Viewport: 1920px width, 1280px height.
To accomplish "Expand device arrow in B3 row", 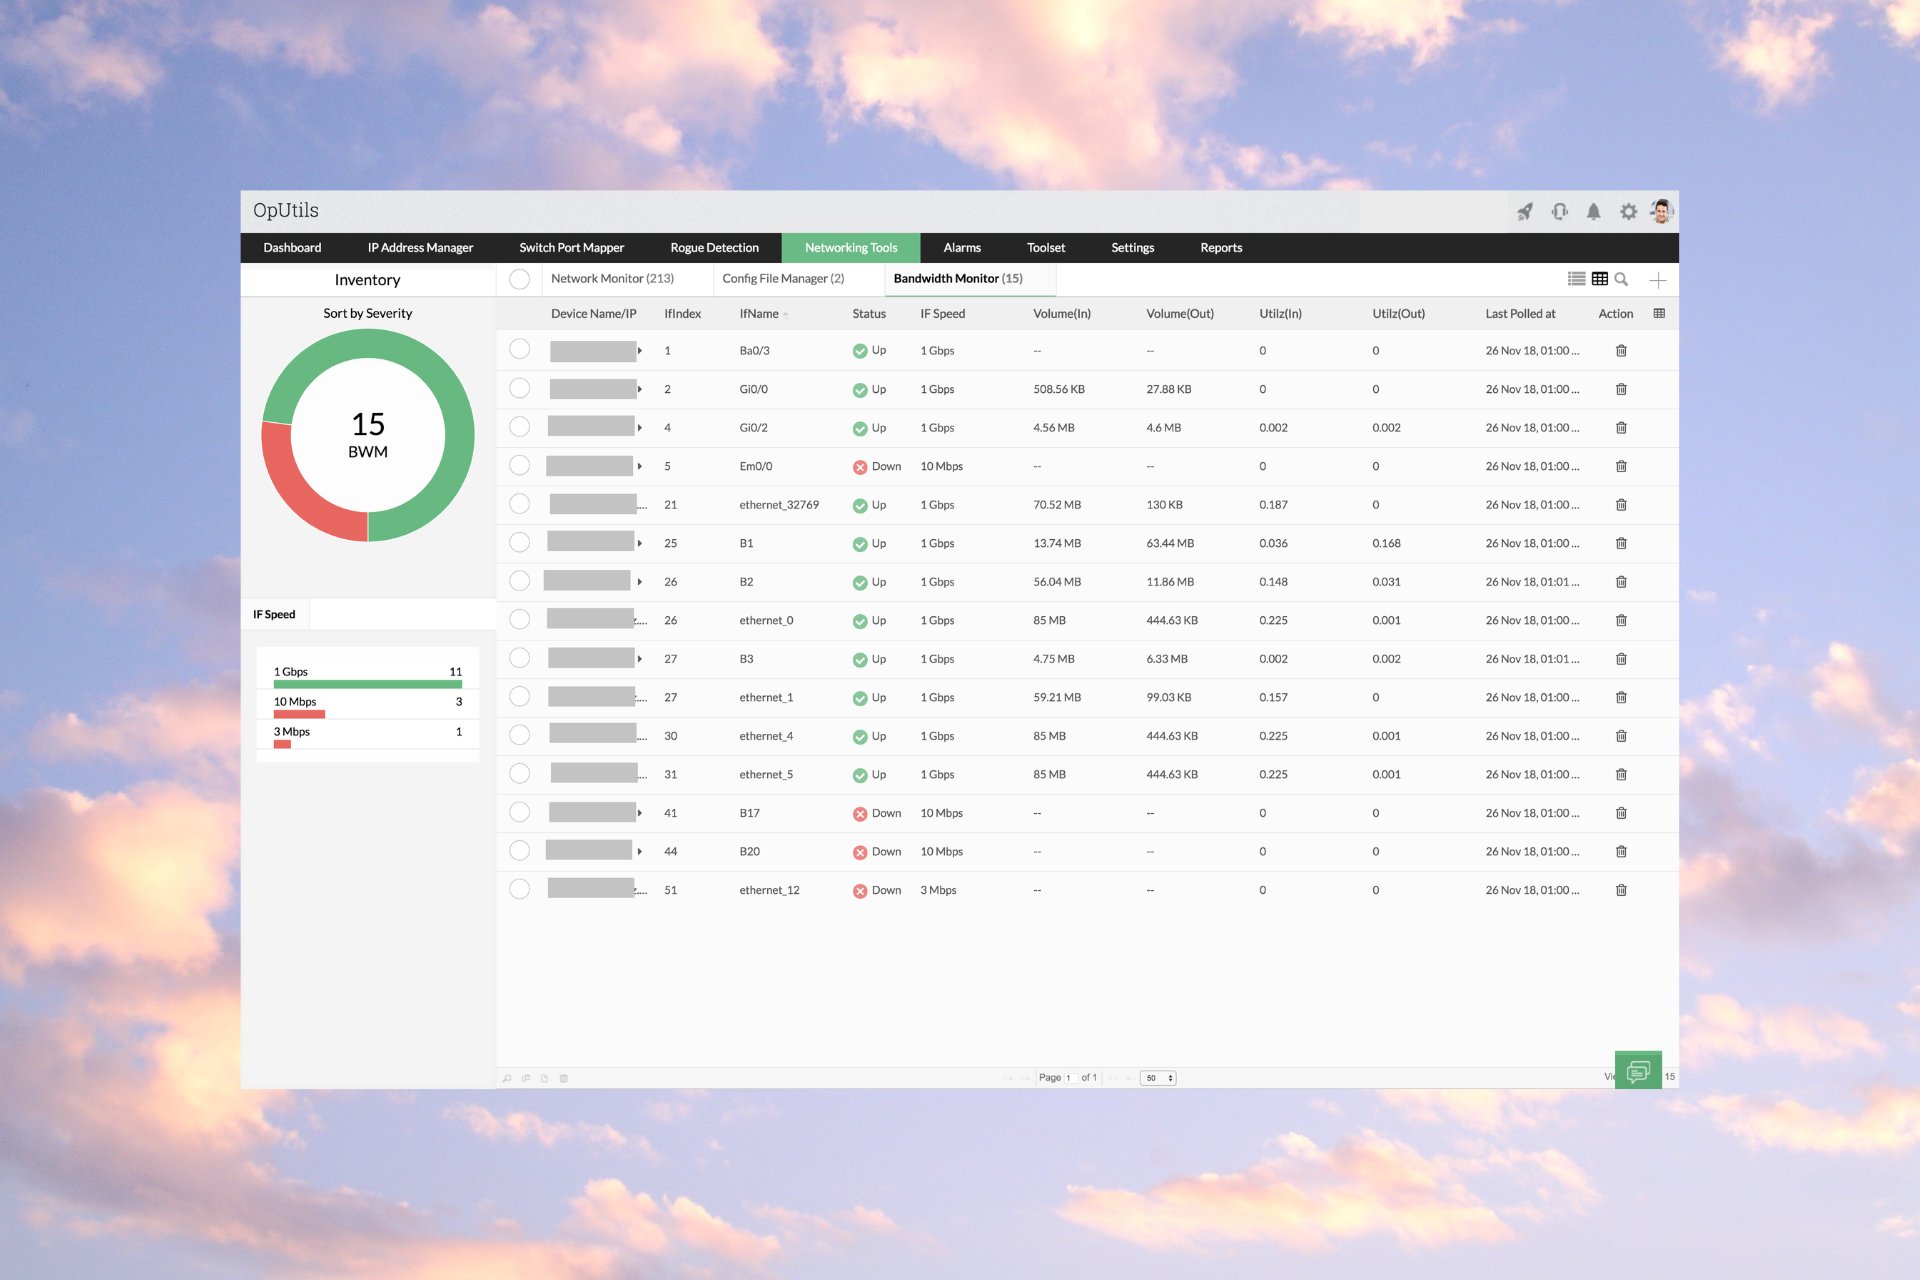I will [x=640, y=659].
